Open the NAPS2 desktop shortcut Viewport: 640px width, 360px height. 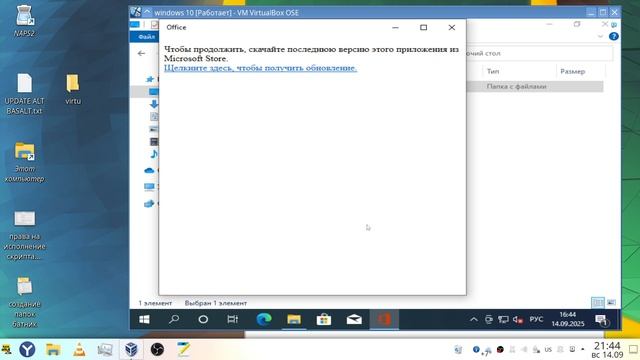click(x=24, y=20)
